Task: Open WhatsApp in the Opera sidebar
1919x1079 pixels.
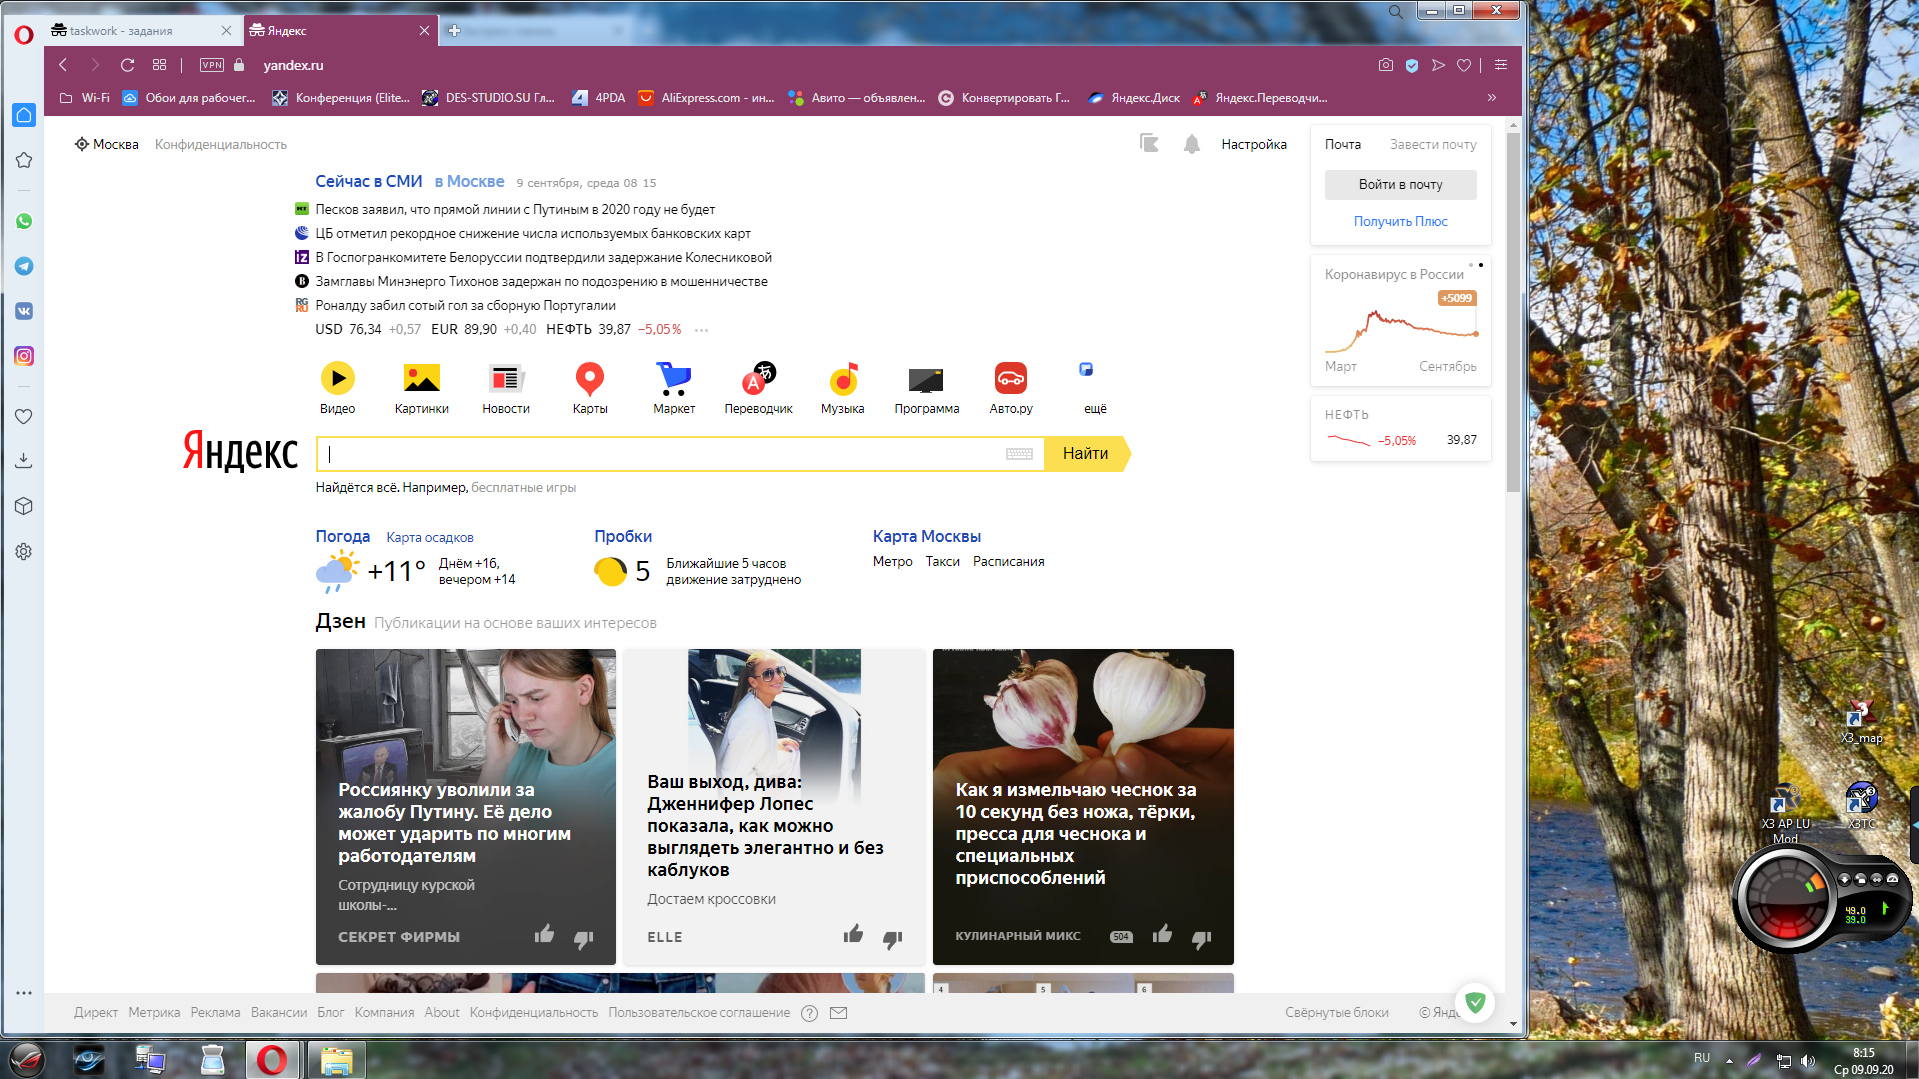Action: [24, 221]
